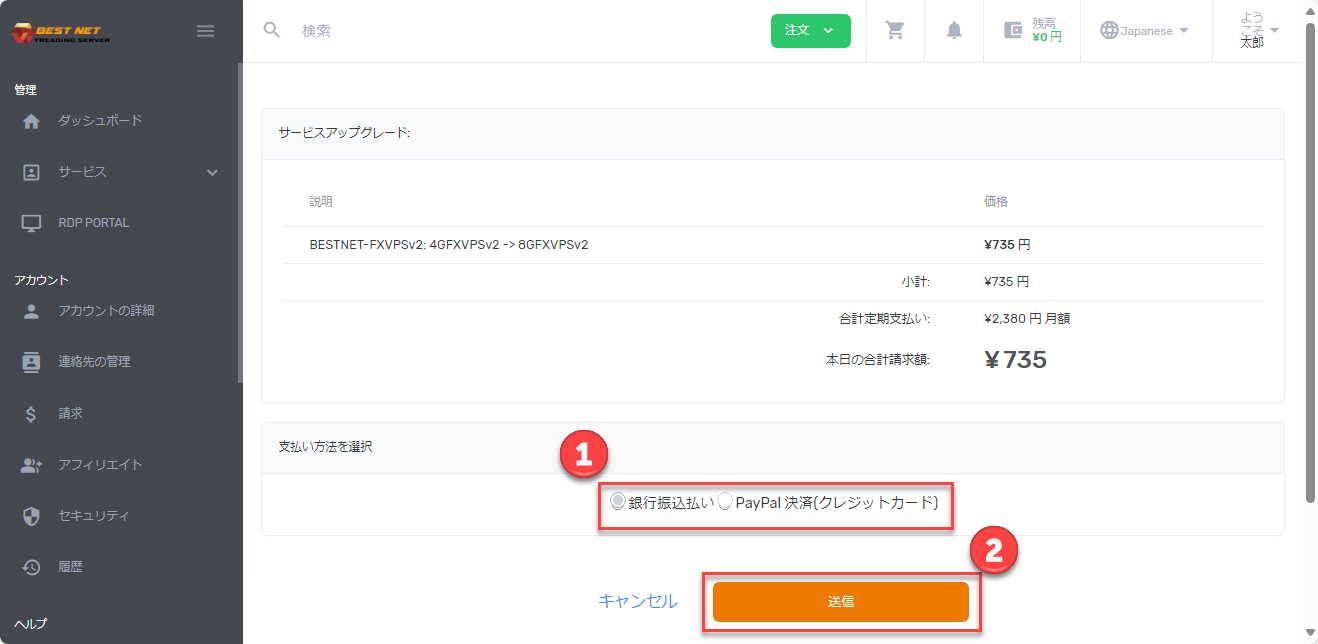Expand the Japanese language selector

(1146, 30)
